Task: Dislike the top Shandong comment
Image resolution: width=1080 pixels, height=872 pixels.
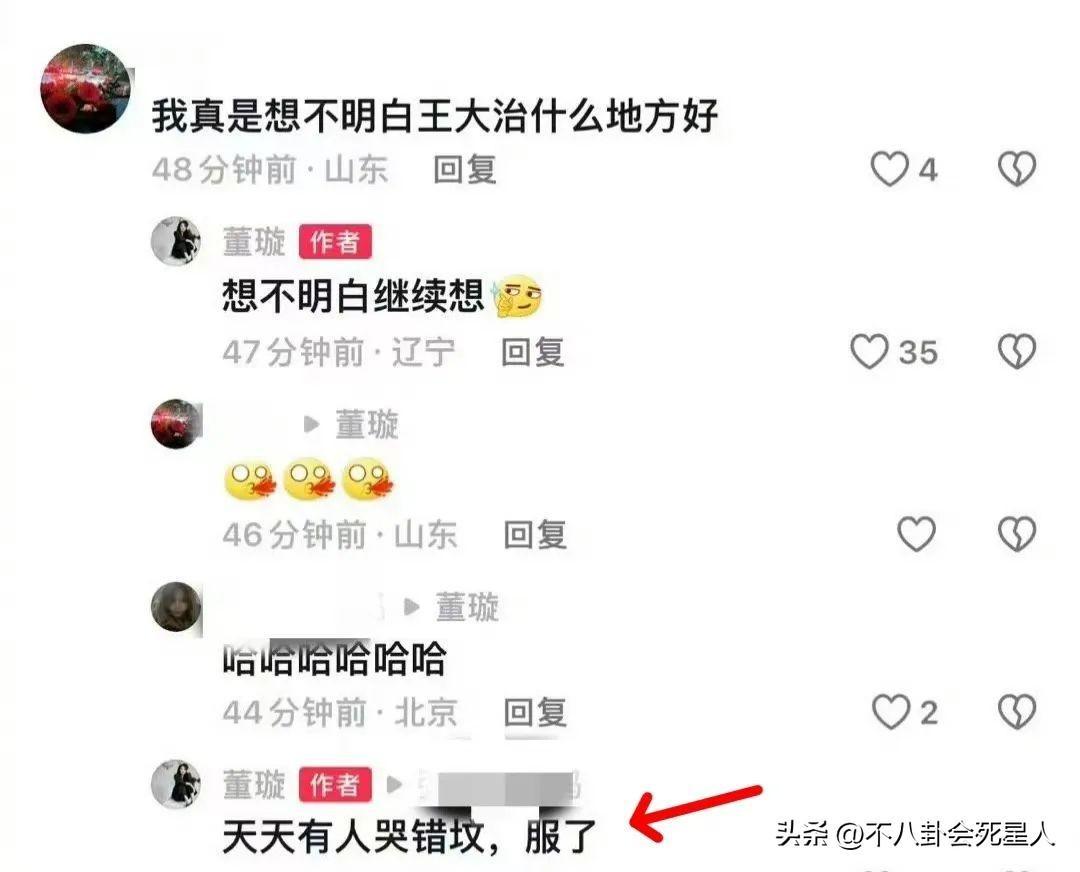Action: [1017, 169]
